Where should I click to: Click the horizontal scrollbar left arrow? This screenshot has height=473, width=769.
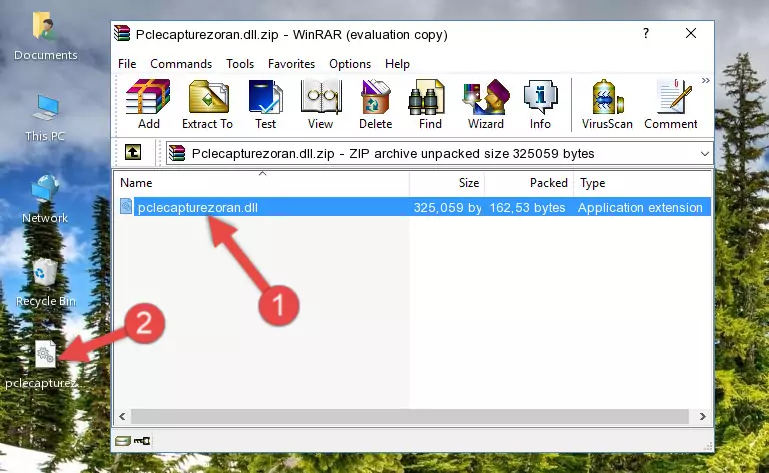[x=123, y=416]
